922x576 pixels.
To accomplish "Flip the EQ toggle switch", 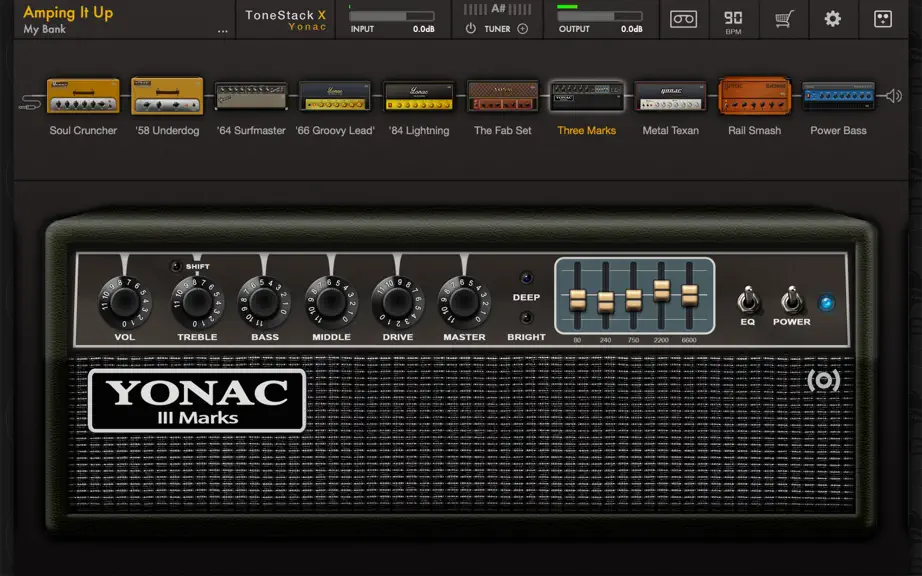I will tap(748, 299).
